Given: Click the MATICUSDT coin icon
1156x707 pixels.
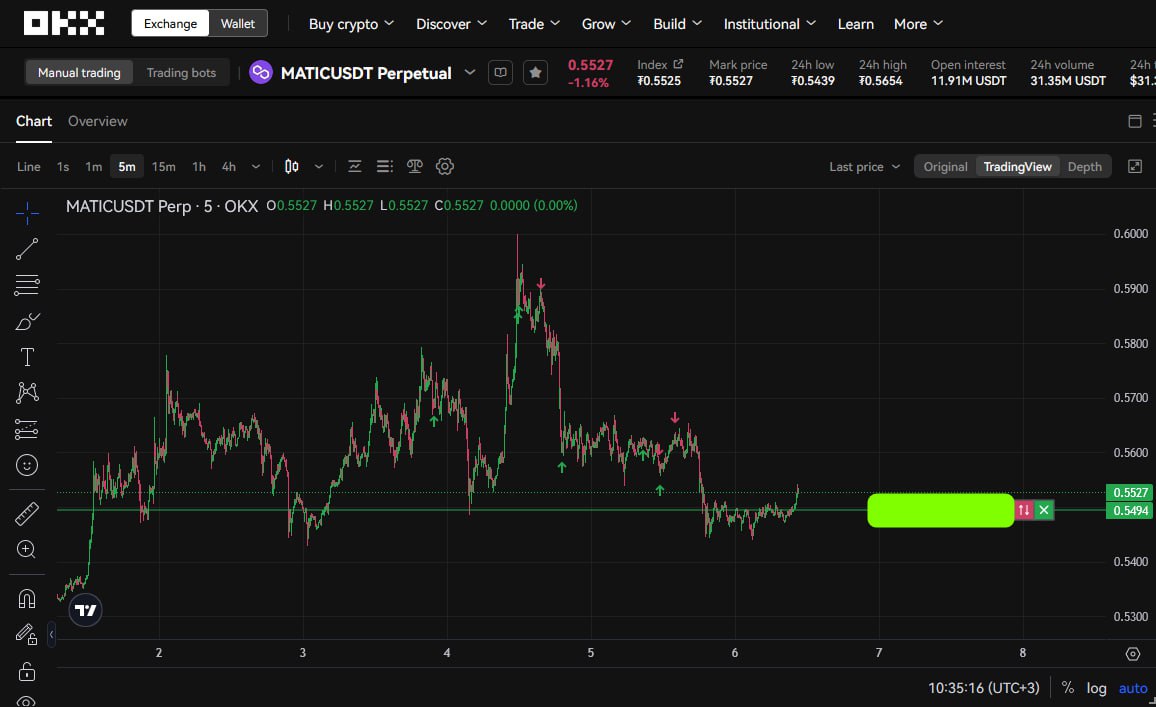Looking at the screenshot, I should click(261, 72).
